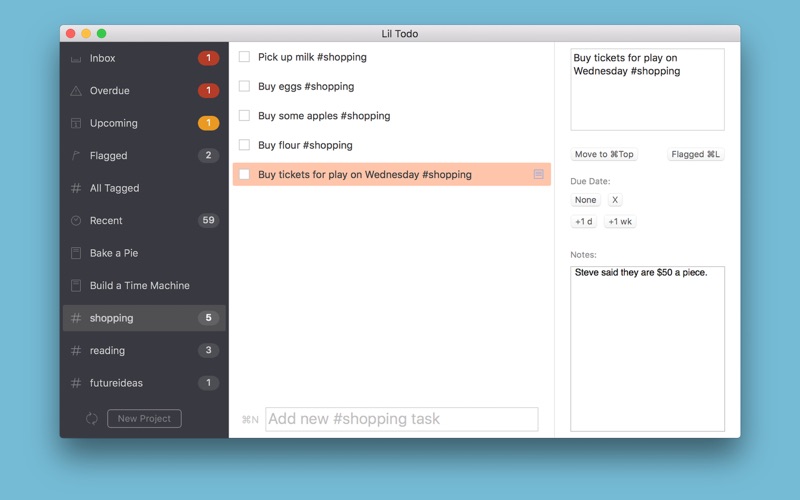
Task: Click the Overdue red count badge
Action: (x=208, y=90)
